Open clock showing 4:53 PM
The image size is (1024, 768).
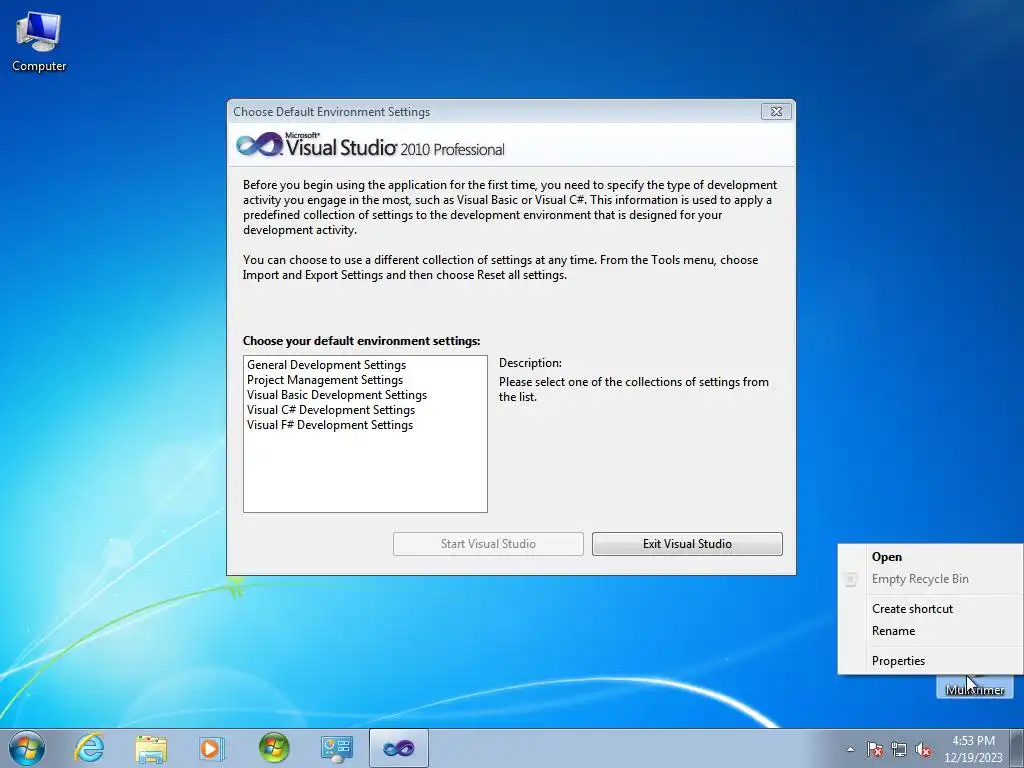(973, 749)
